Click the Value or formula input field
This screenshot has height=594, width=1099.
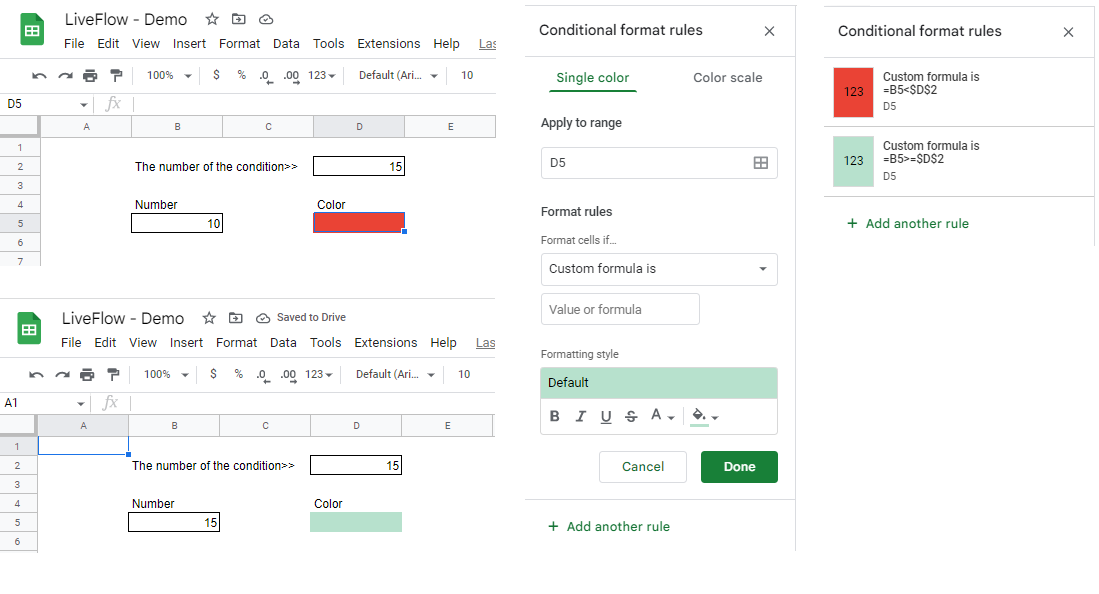[x=619, y=309]
